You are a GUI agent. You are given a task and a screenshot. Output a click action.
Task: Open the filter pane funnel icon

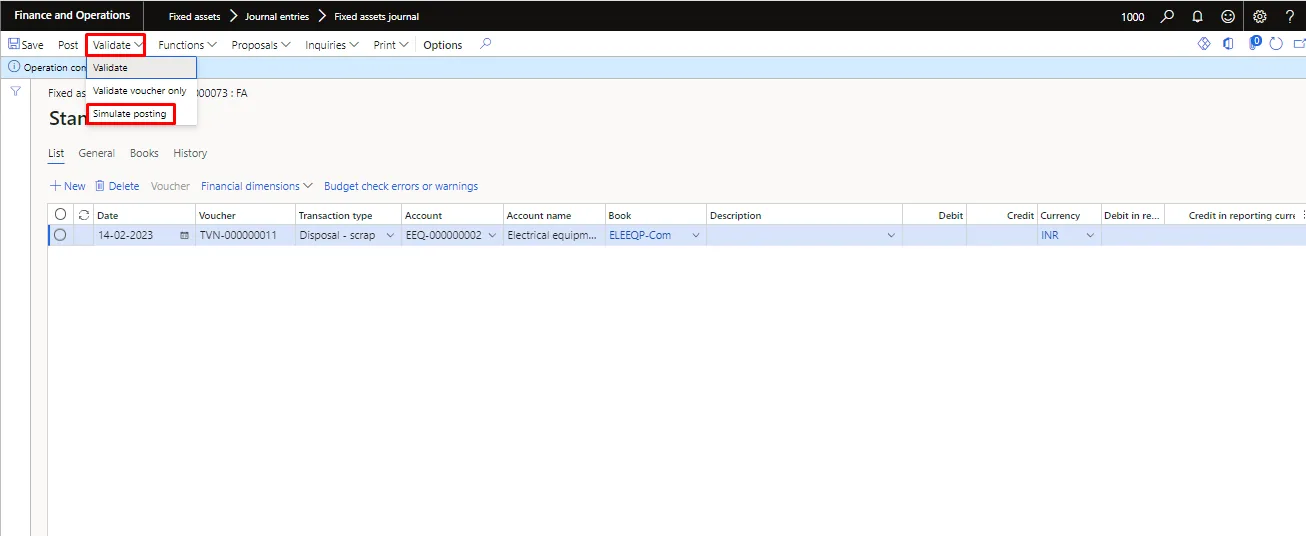16,91
